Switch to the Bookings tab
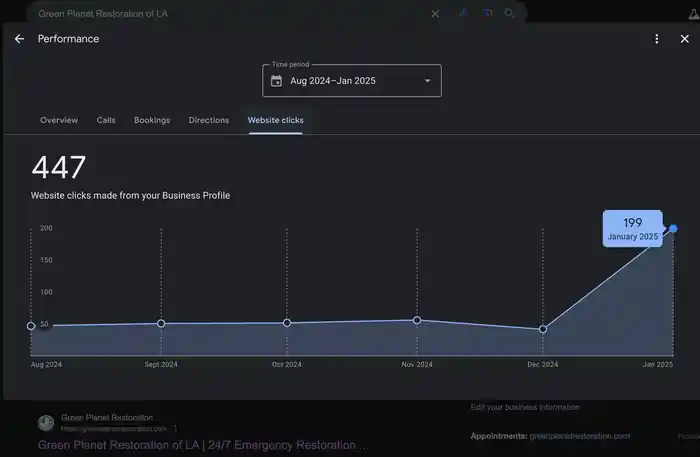 (x=152, y=120)
